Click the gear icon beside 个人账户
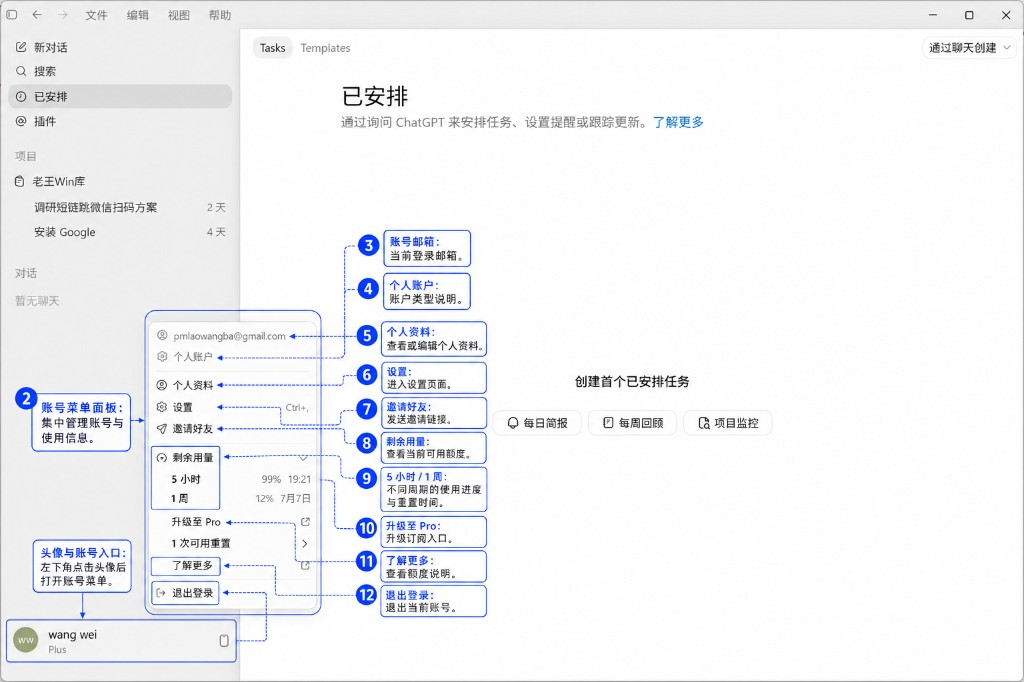Viewport: 1024px width, 682px height. coord(162,357)
